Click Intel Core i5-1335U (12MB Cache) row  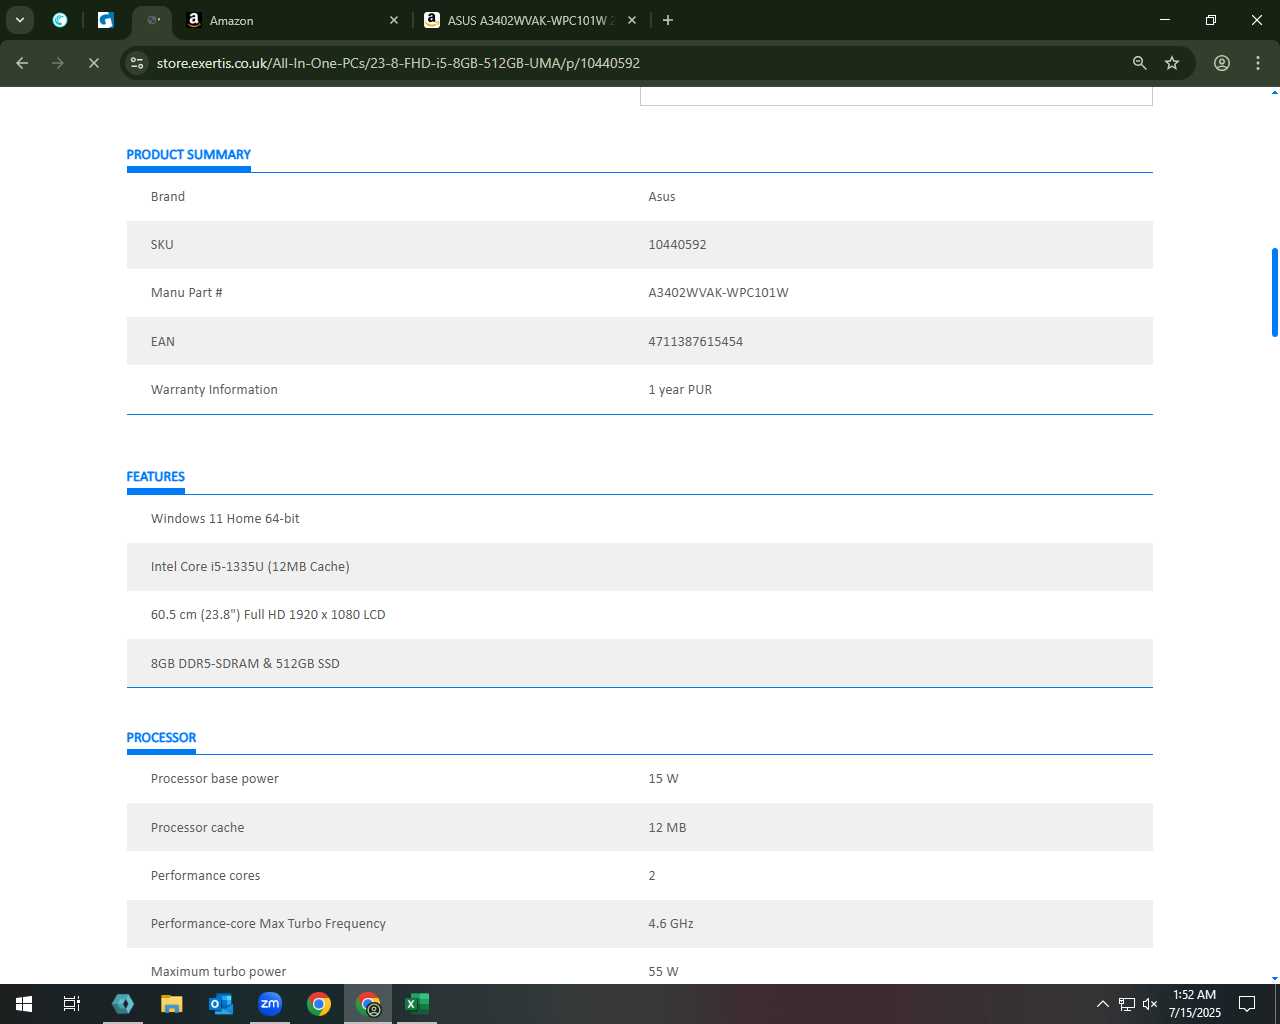[x=639, y=566]
